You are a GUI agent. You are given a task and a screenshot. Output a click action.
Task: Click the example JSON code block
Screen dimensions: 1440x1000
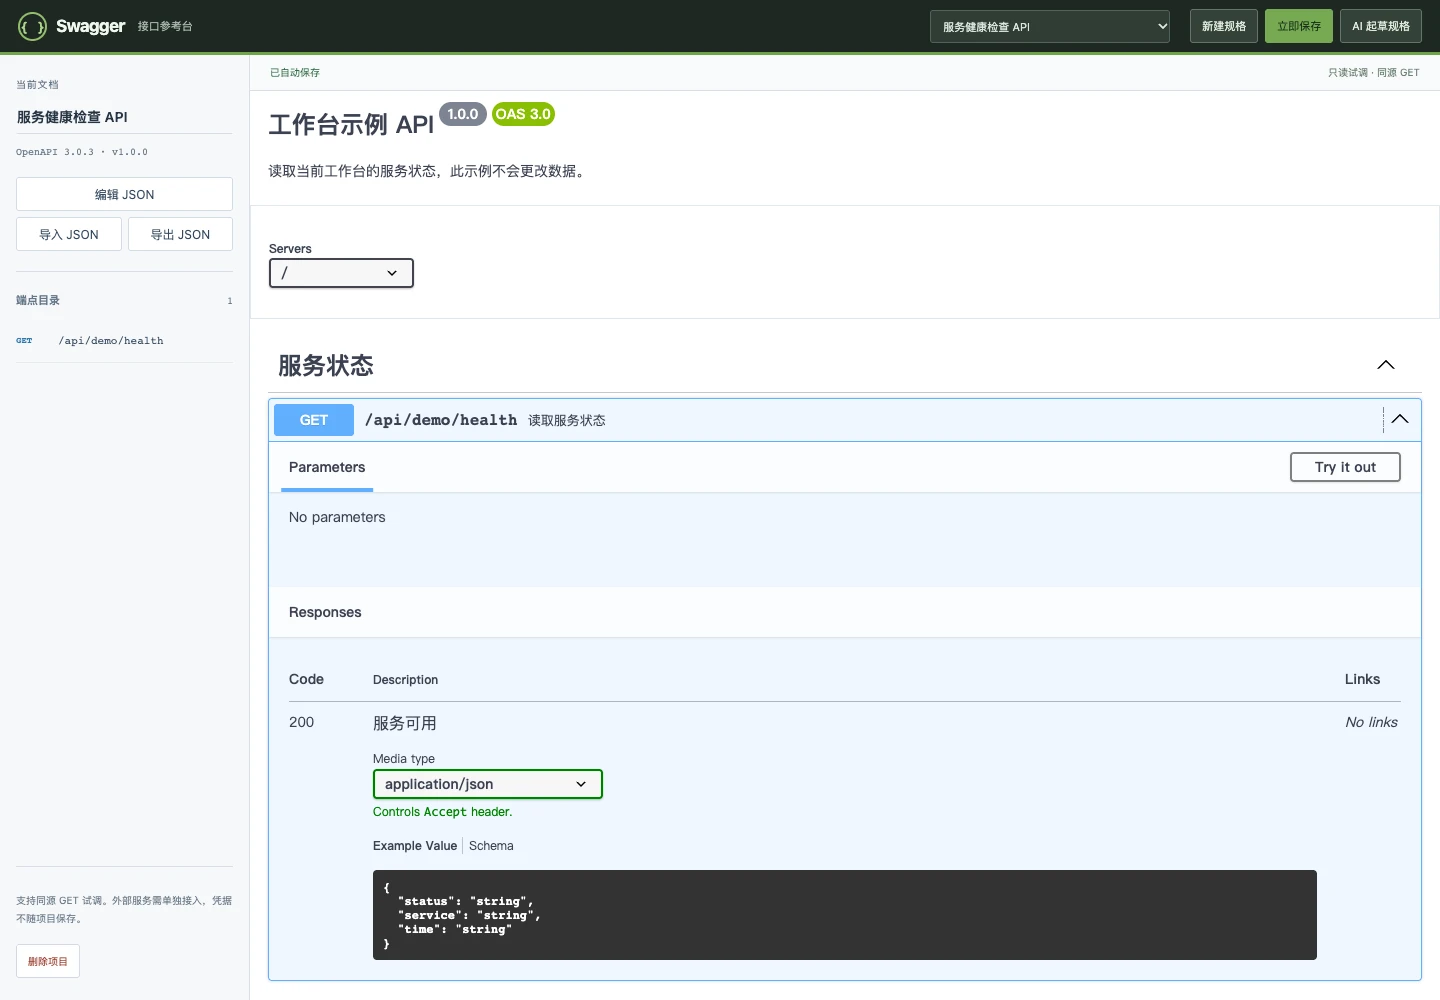click(845, 915)
